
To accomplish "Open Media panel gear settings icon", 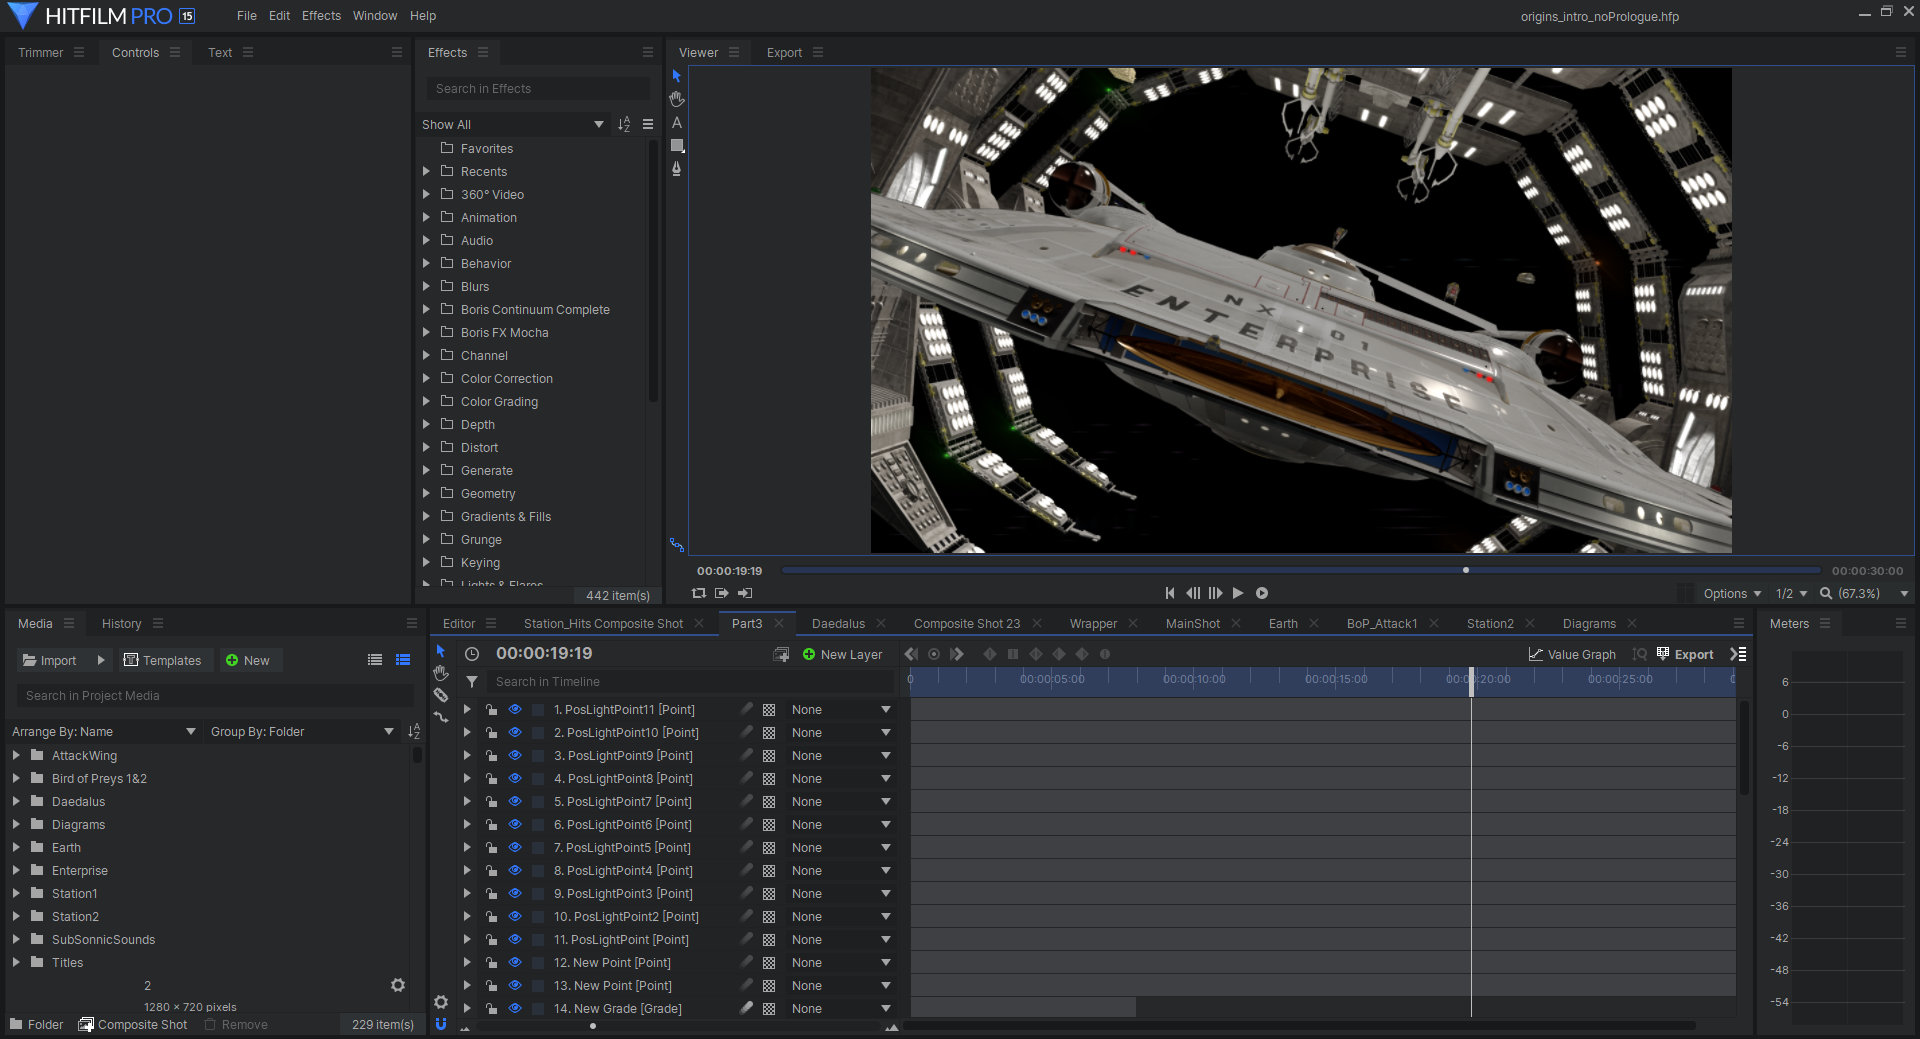I will coord(398,985).
